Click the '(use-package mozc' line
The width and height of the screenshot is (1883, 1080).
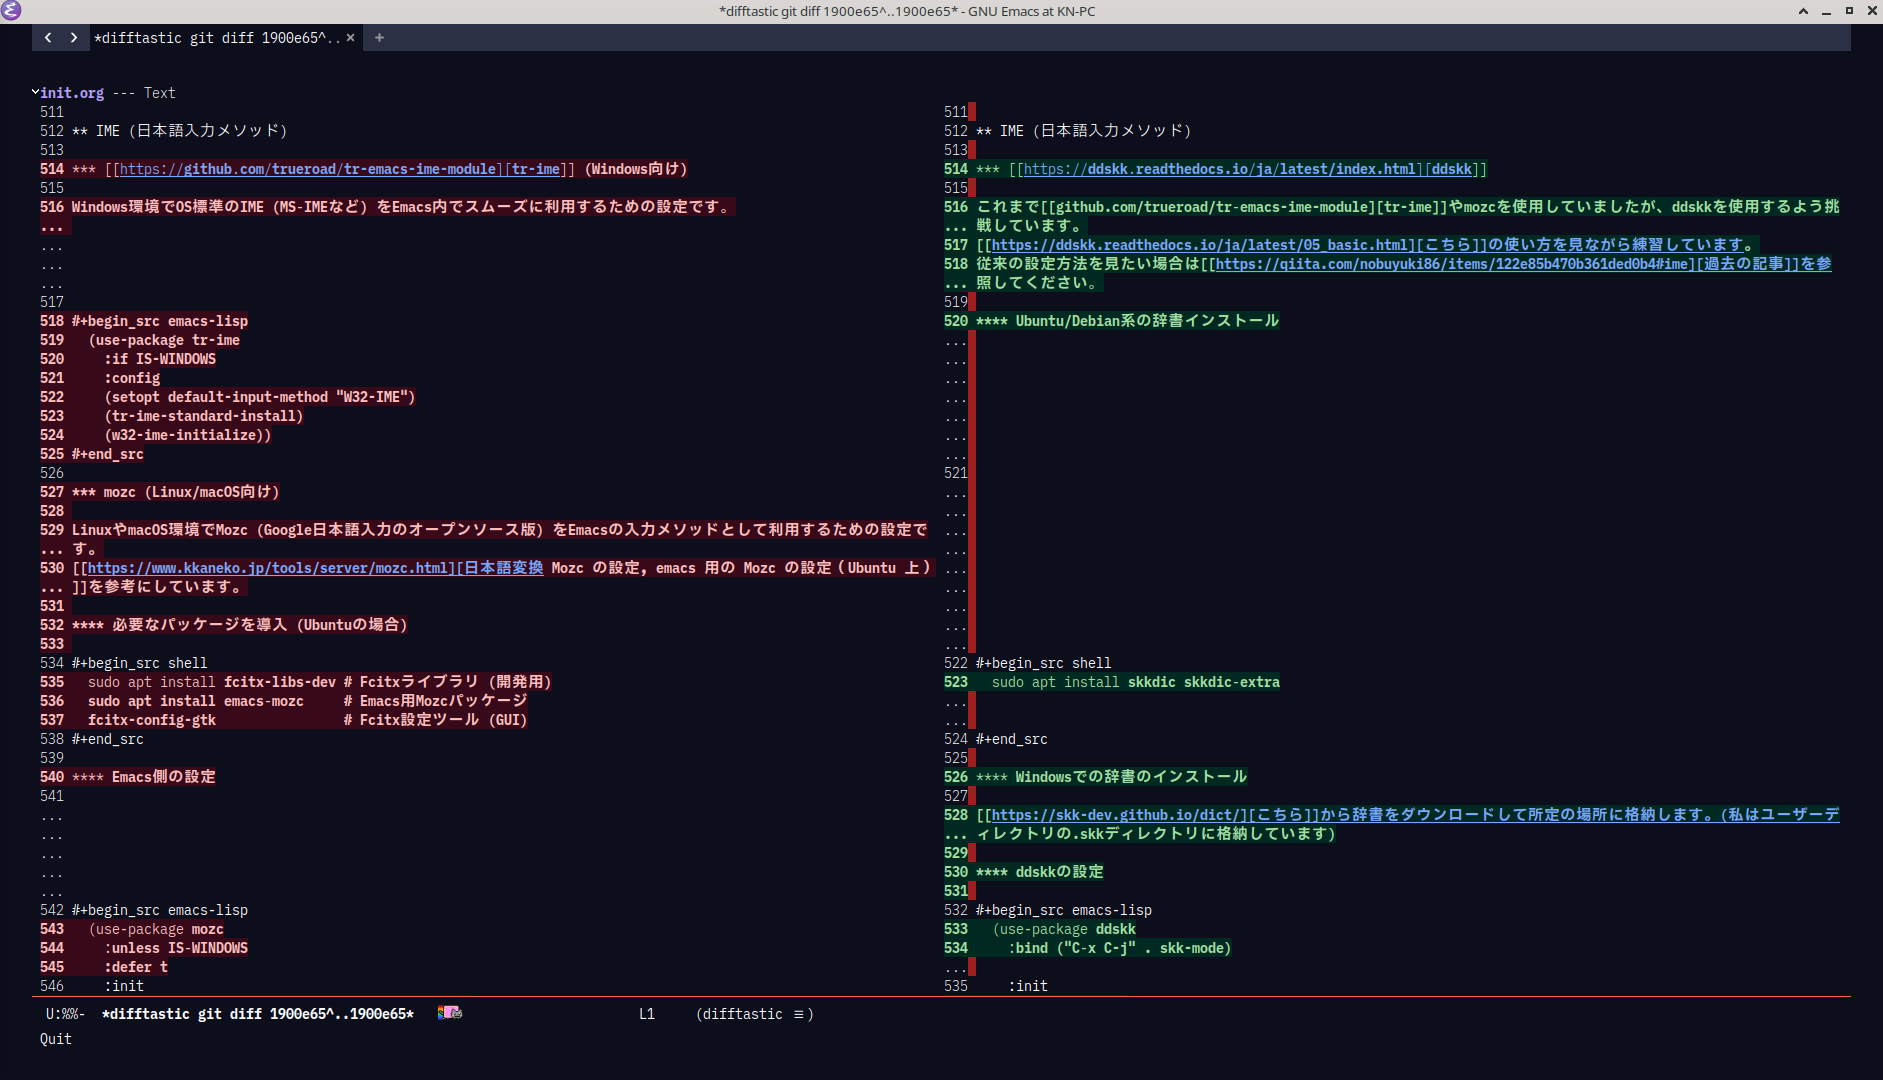[x=156, y=929]
